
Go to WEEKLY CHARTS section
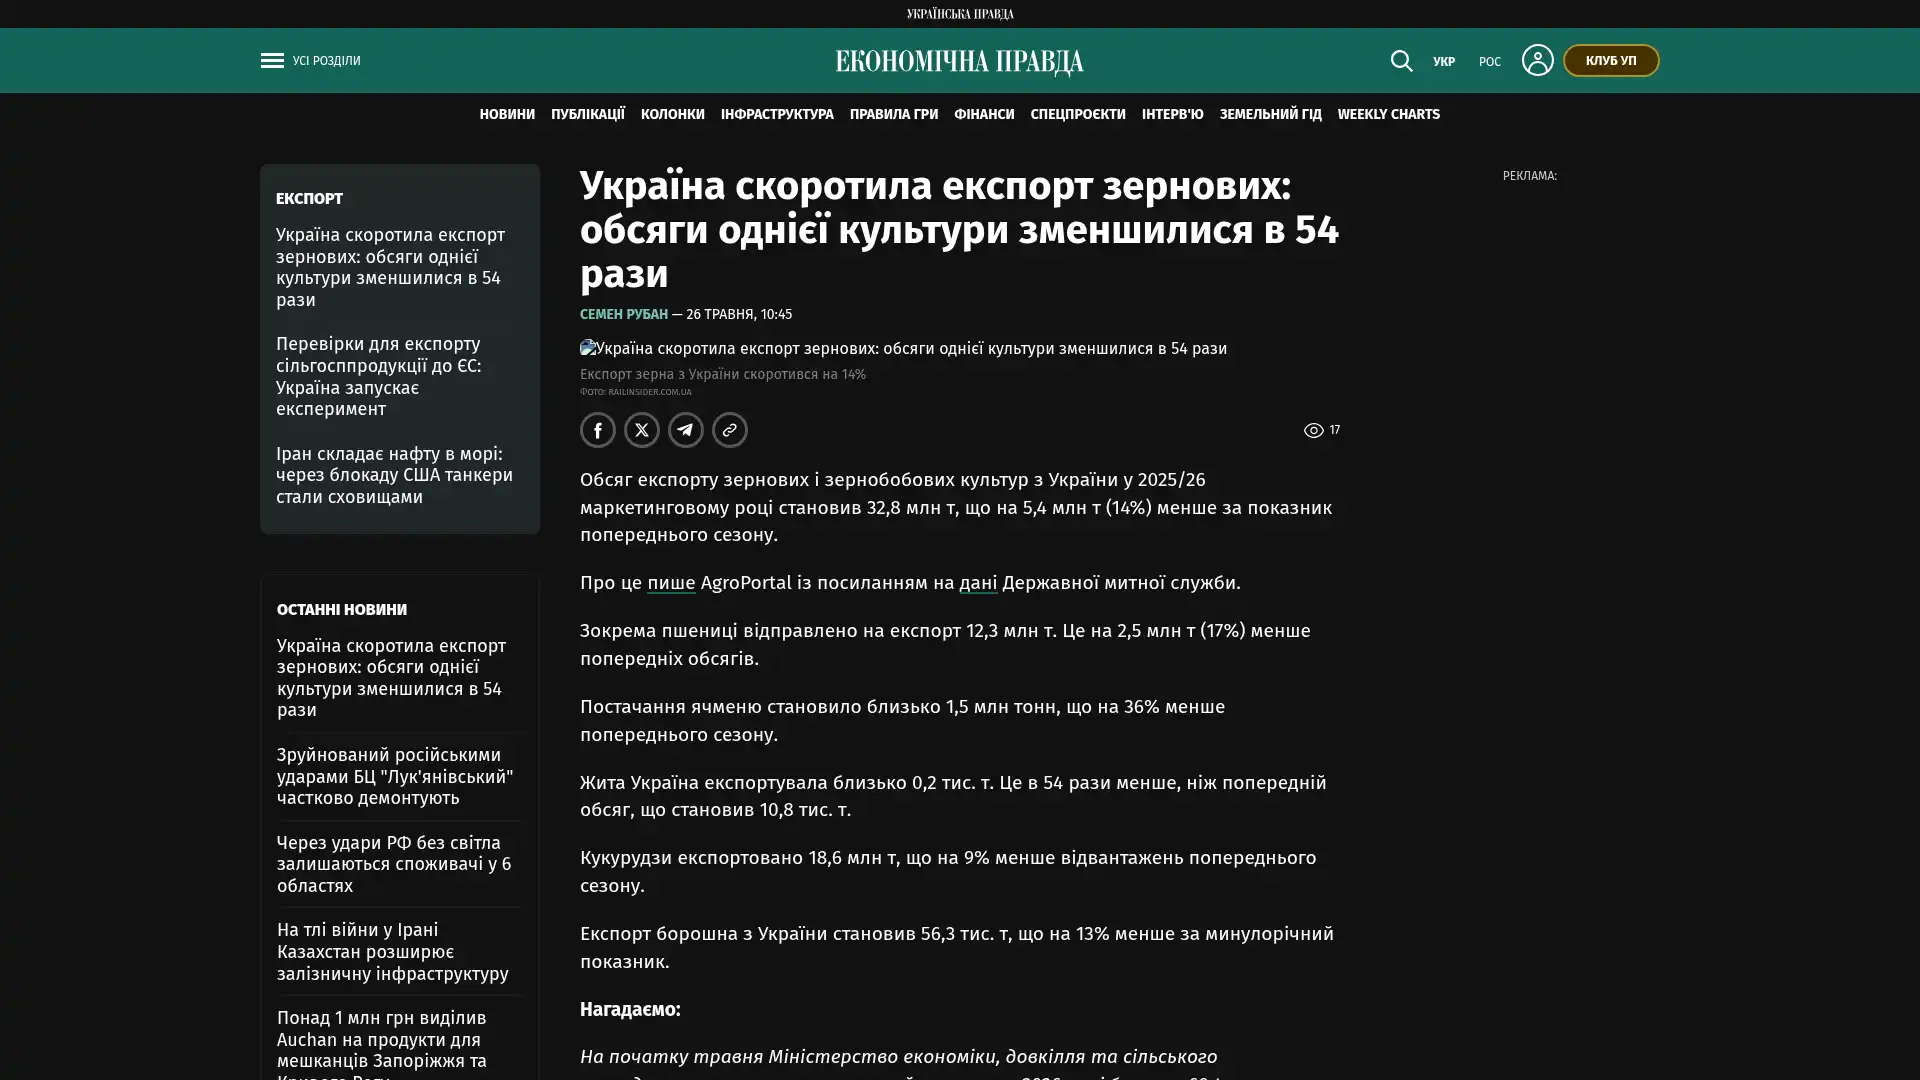point(1388,114)
